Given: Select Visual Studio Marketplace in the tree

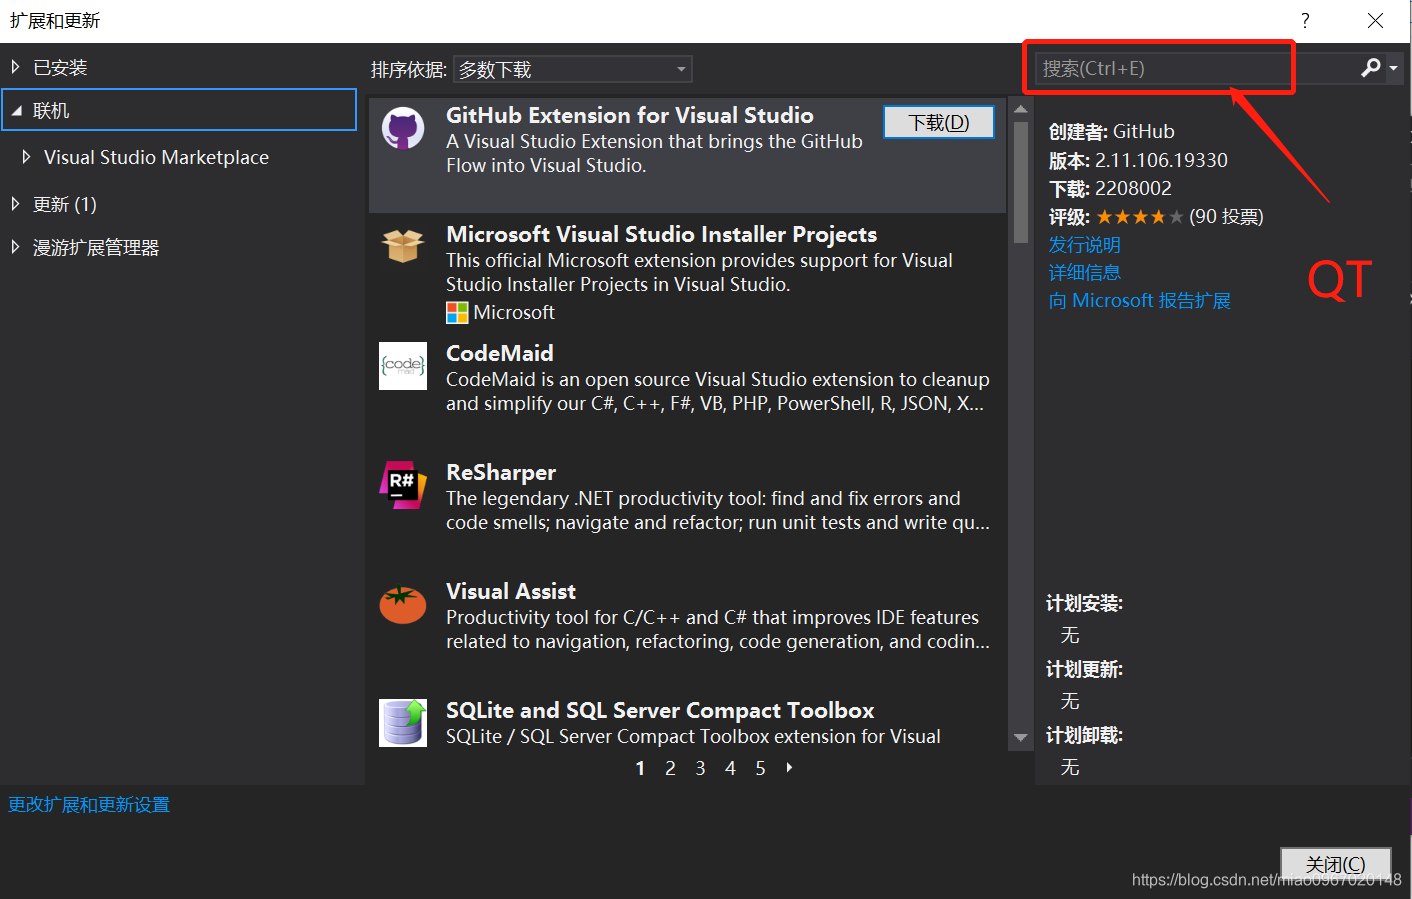Looking at the screenshot, I should click(x=156, y=157).
